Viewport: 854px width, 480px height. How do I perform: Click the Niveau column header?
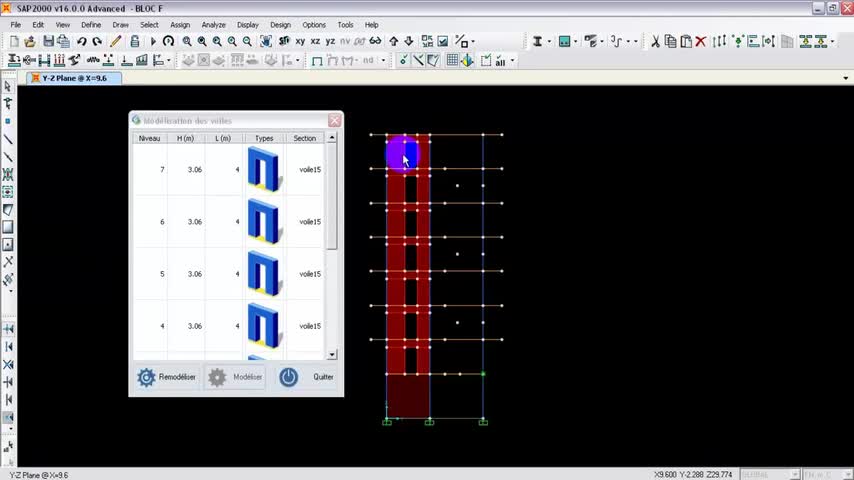[x=149, y=138]
